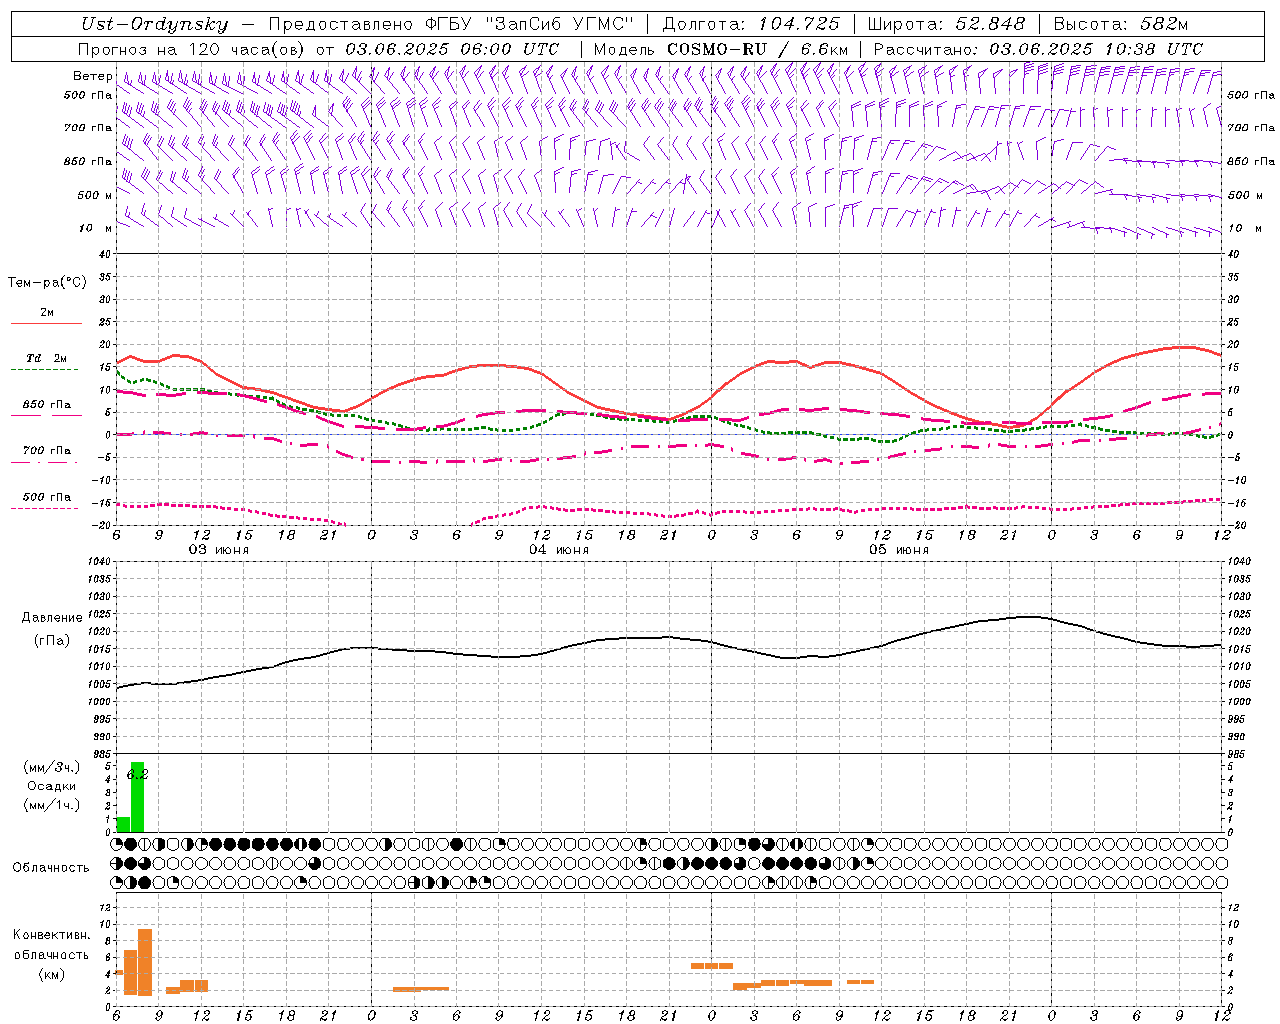Click the 'Рассчитано: 03.06.2025 10:38 UTC' timestamp
The image size is (1280, 1024).
[x=1038, y=49]
